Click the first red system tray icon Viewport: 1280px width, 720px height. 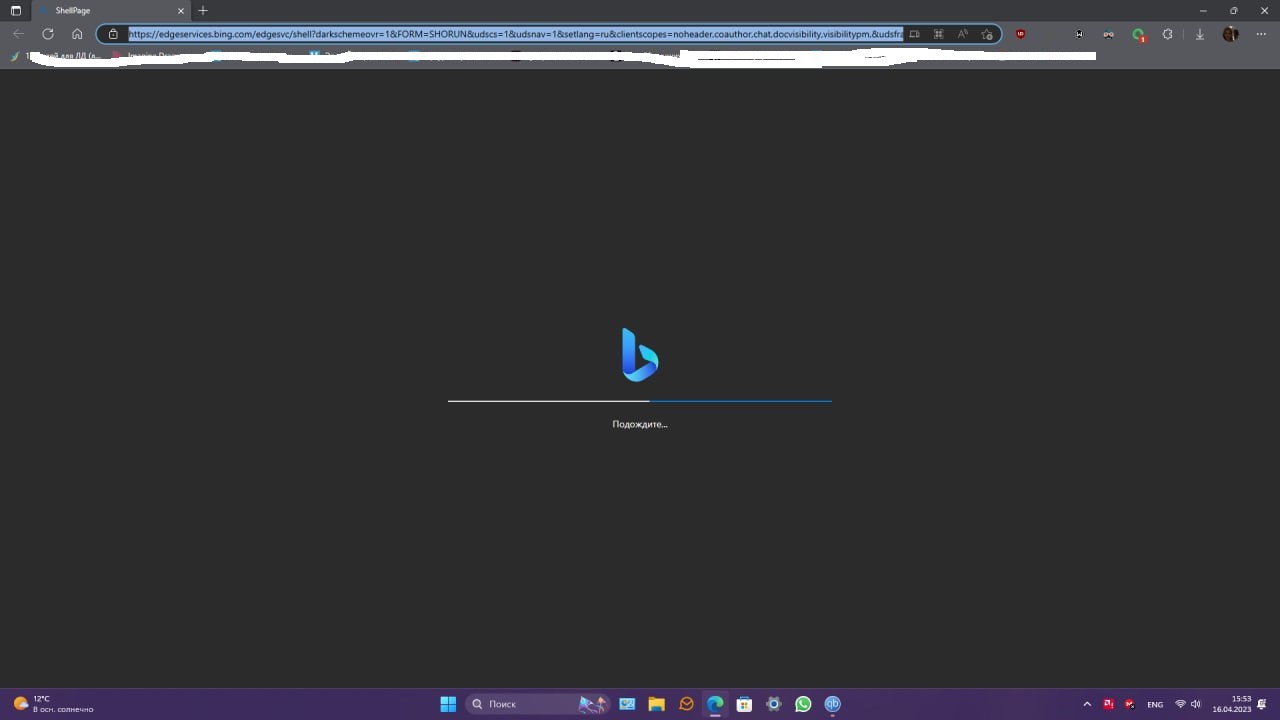tap(1108, 704)
